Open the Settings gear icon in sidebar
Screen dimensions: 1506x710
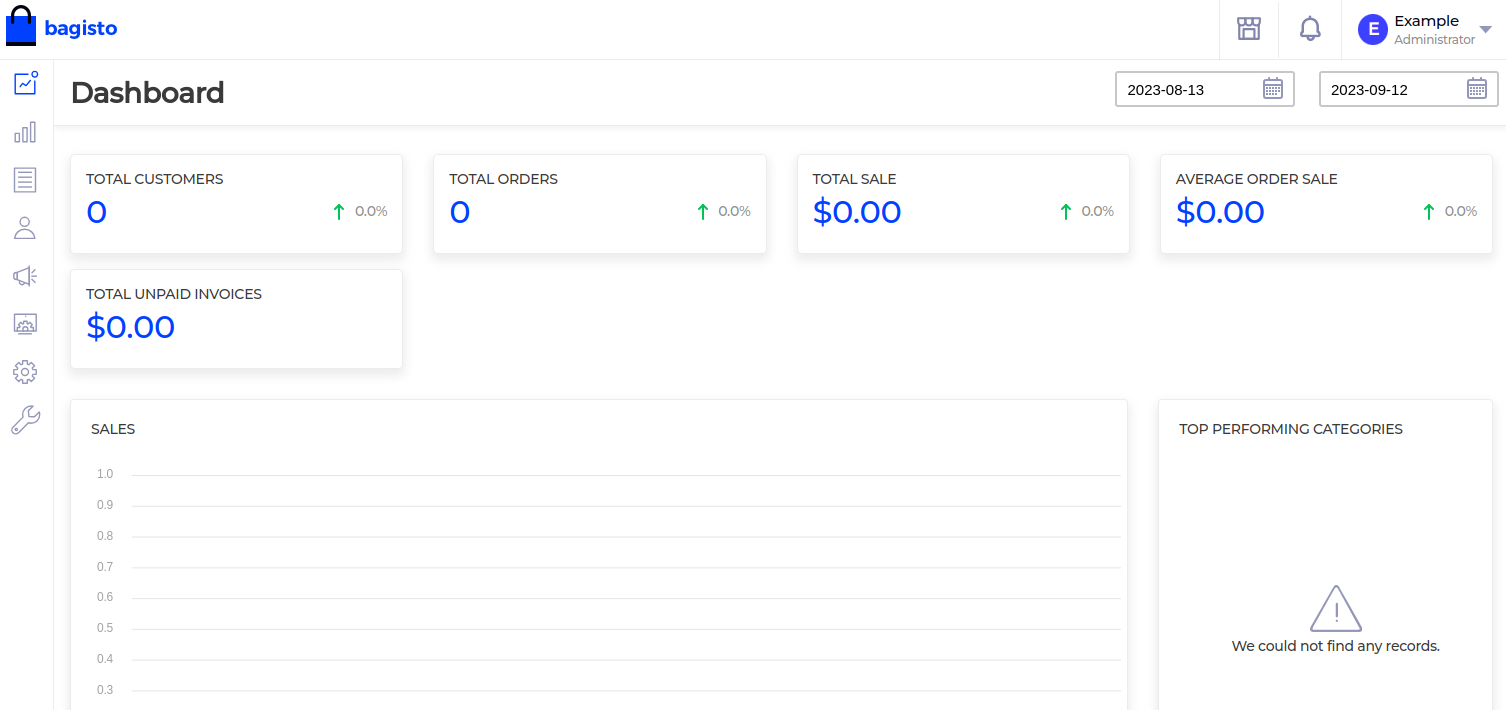(x=25, y=372)
